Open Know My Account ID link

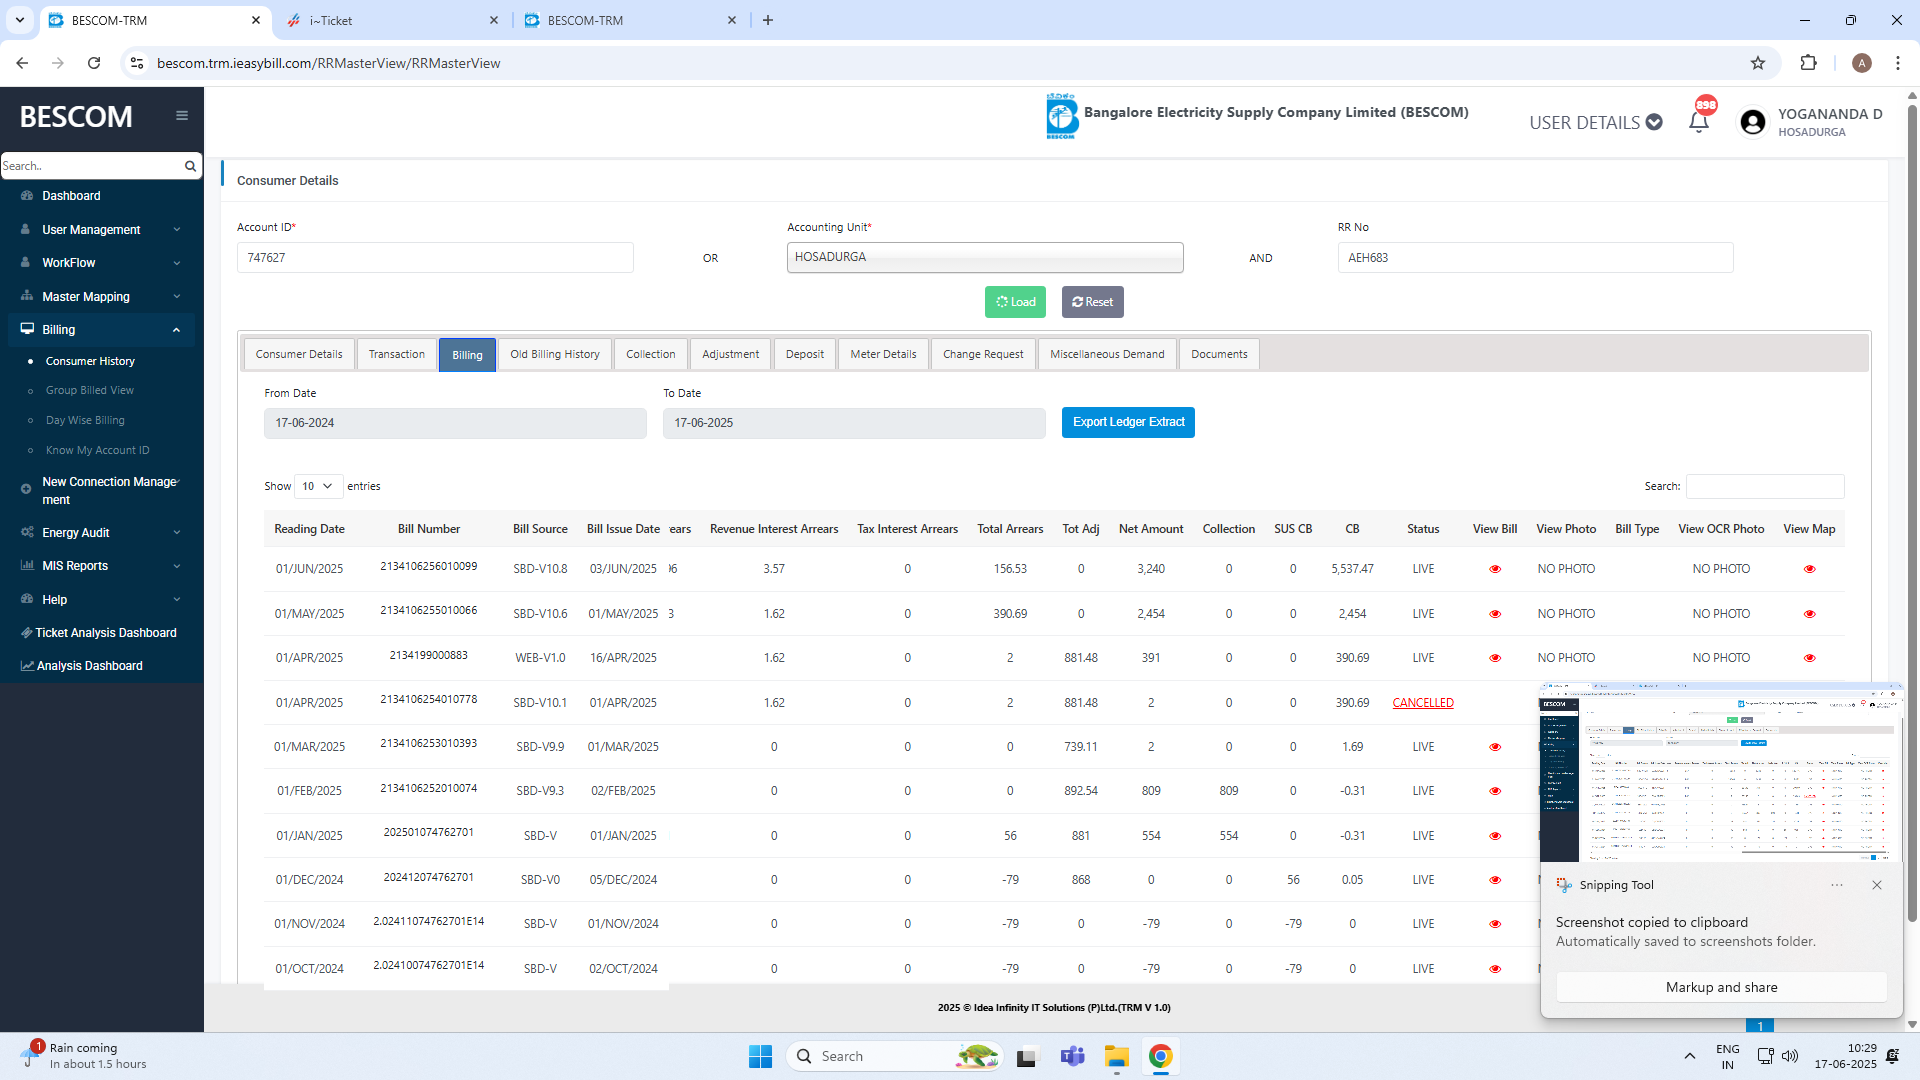tap(97, 451)
